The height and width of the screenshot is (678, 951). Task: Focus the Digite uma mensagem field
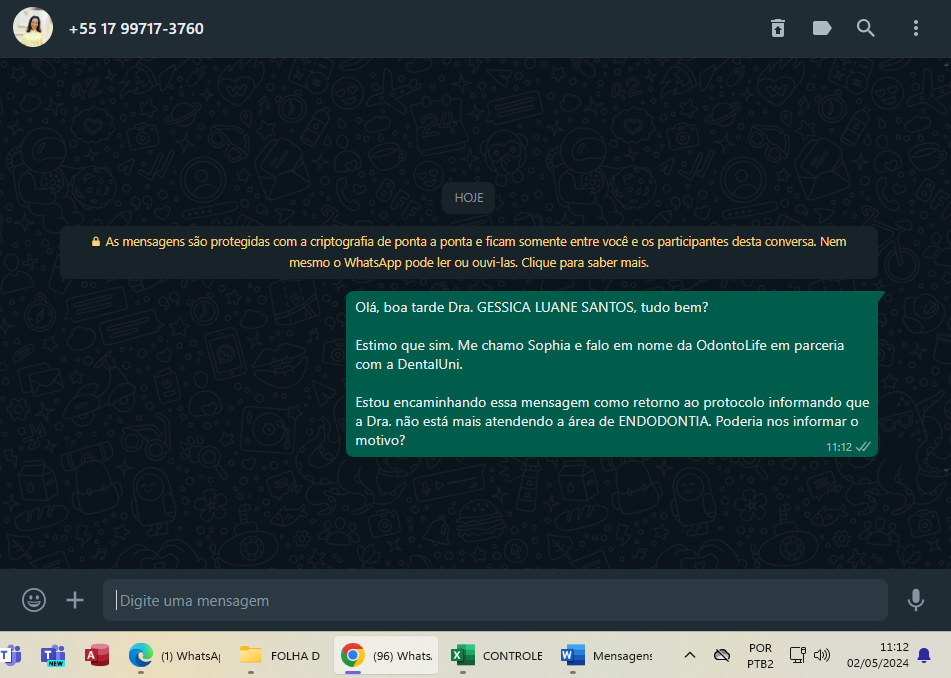point(495,600)
